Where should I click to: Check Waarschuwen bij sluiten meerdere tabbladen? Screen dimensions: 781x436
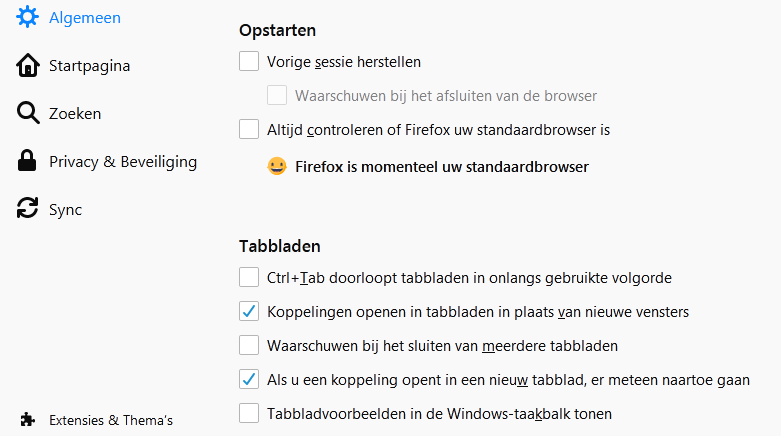249,346
